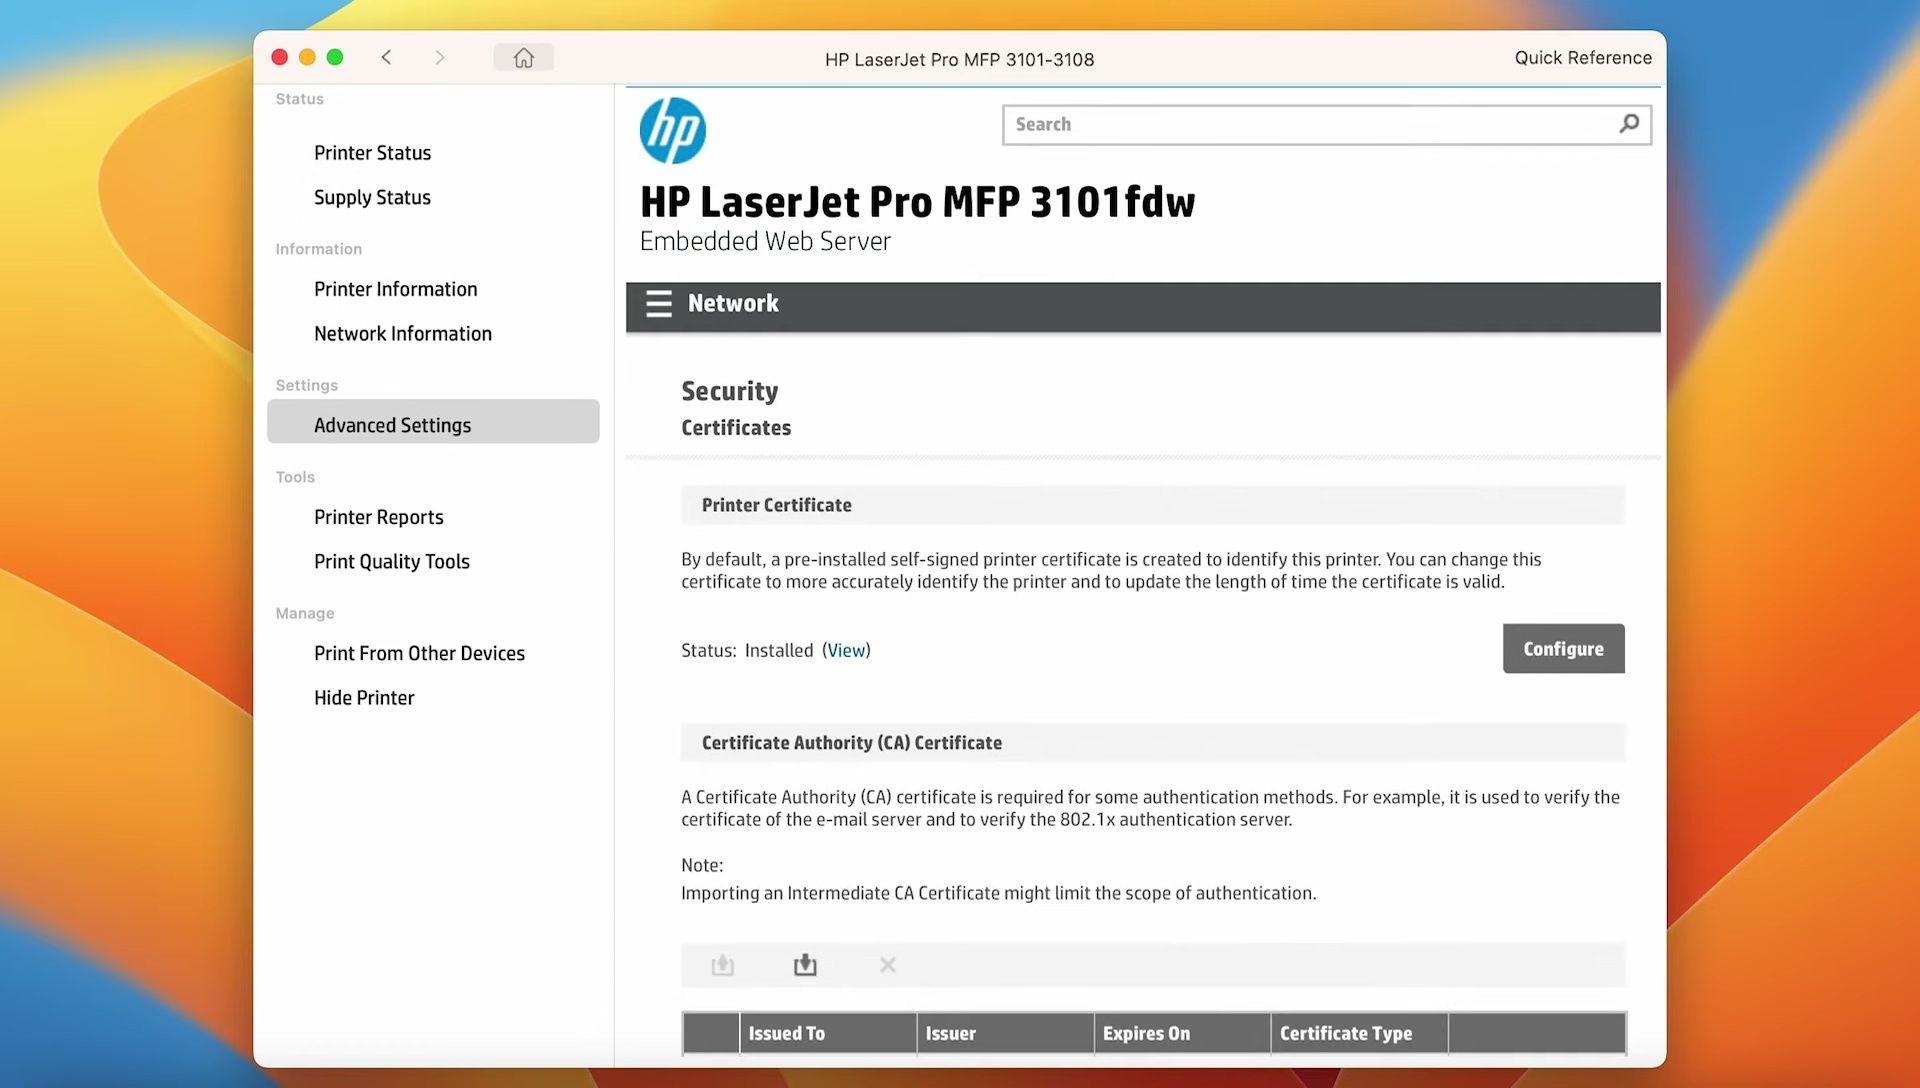
Task: Select Printer Status in sidebar
Action: [x=372, y=153]
